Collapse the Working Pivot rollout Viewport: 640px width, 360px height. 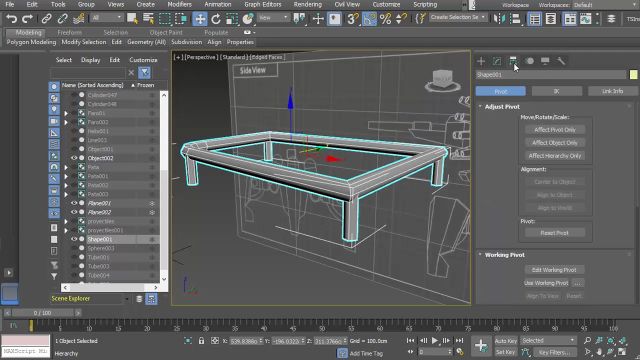505,255
